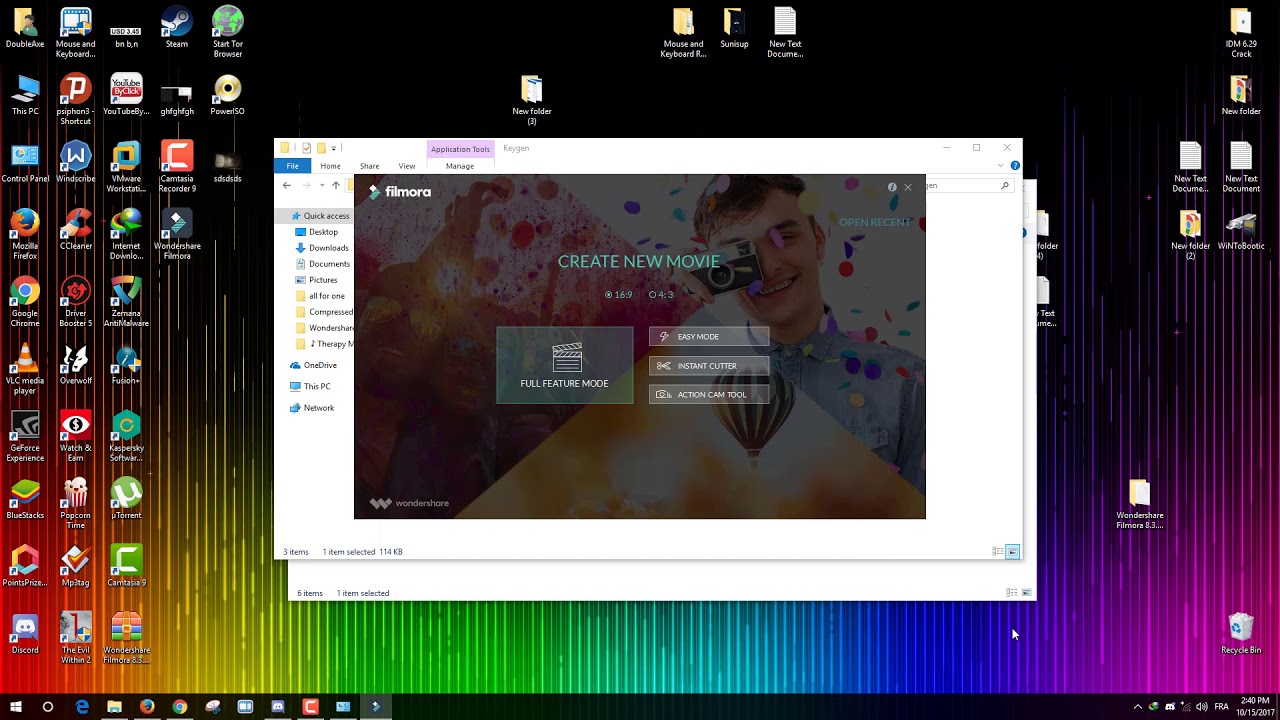Start the Instant Cutter tool

coord(709,365)
